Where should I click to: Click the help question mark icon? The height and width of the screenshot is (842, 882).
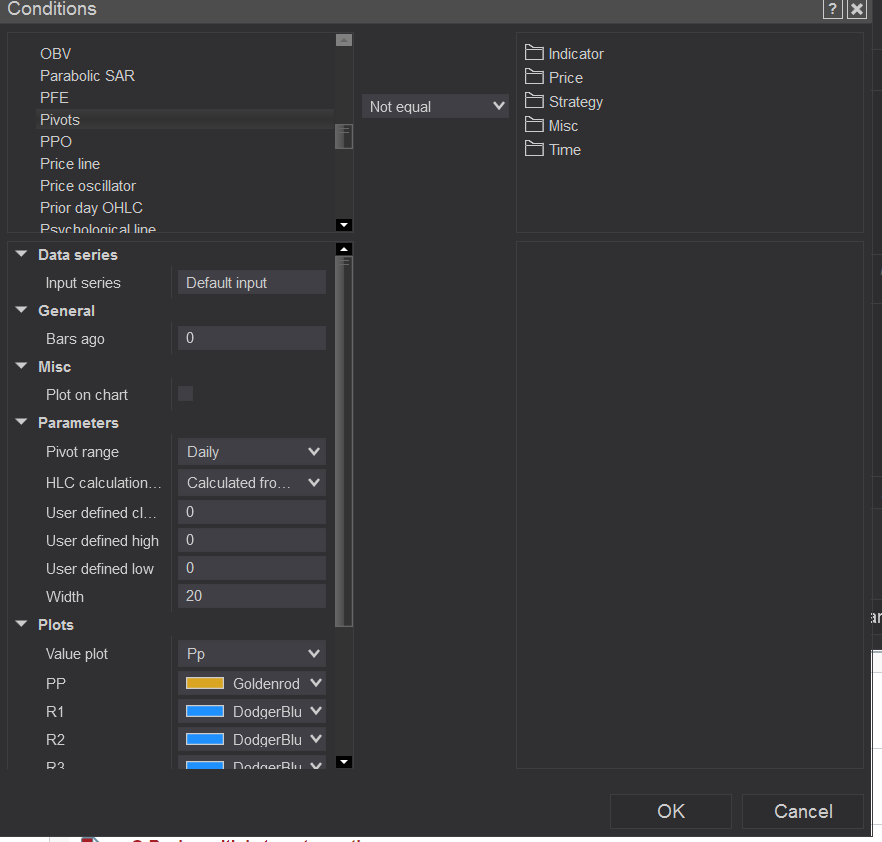coord(832,9)
